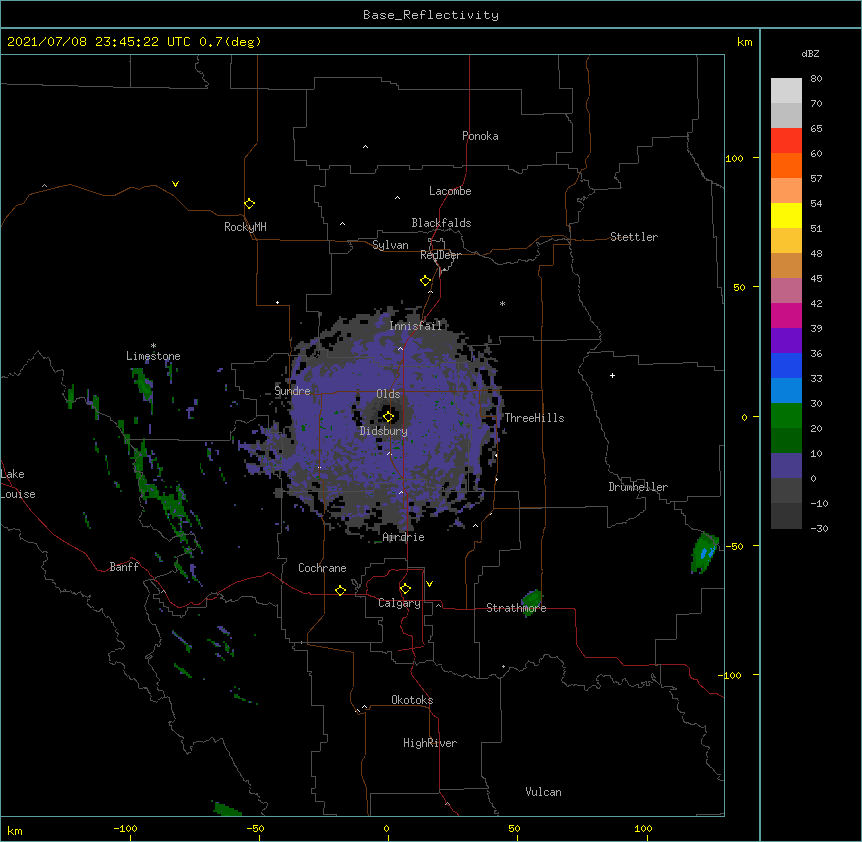
Task: Select the dark green 20 dBZ legend swatch
Action: pyautogui.click(x=786, y=440)
